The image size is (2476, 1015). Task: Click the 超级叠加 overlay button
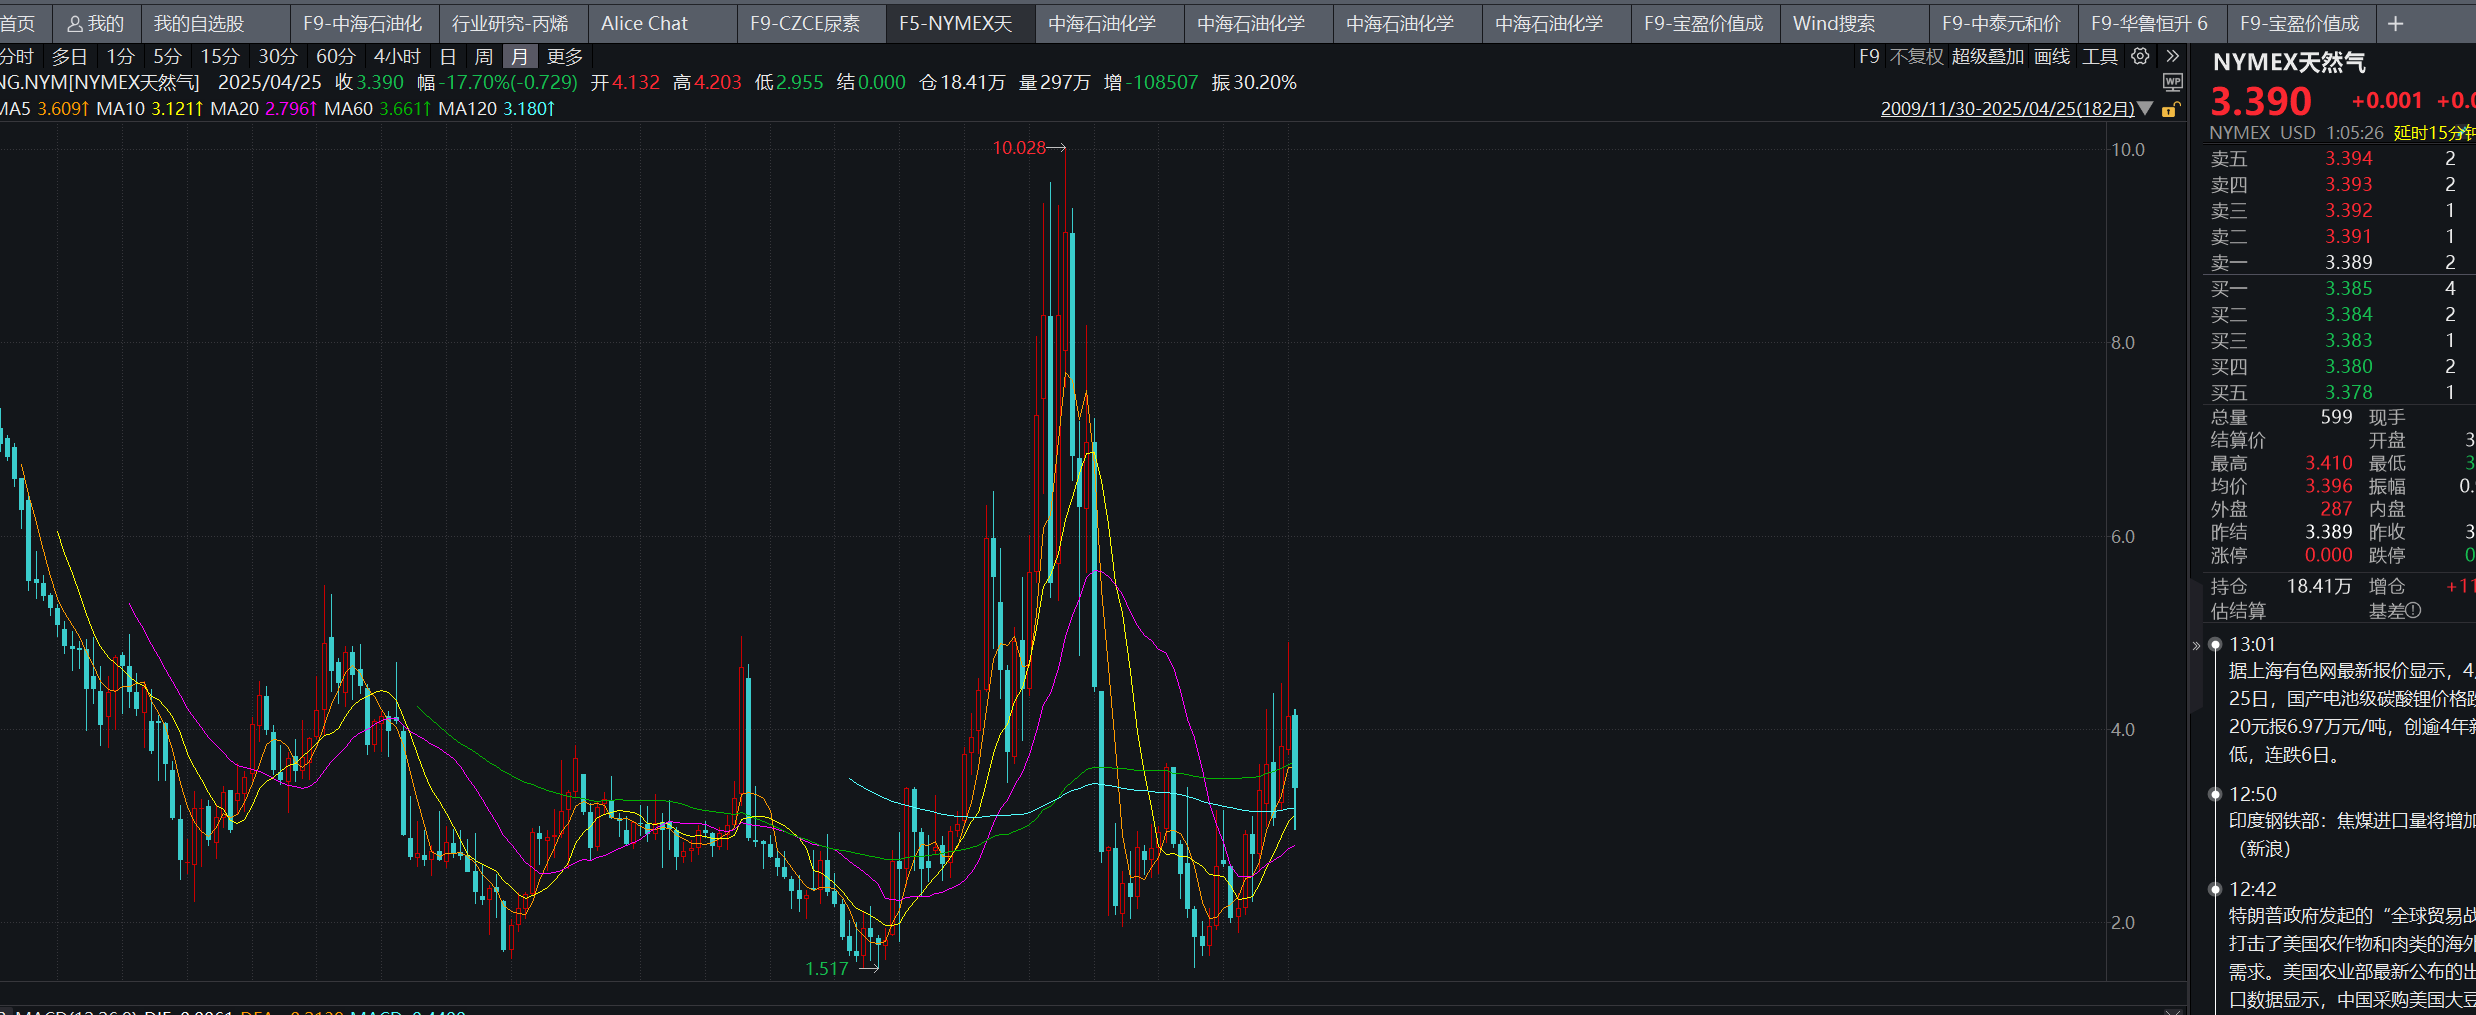(x=1987, y=57)
